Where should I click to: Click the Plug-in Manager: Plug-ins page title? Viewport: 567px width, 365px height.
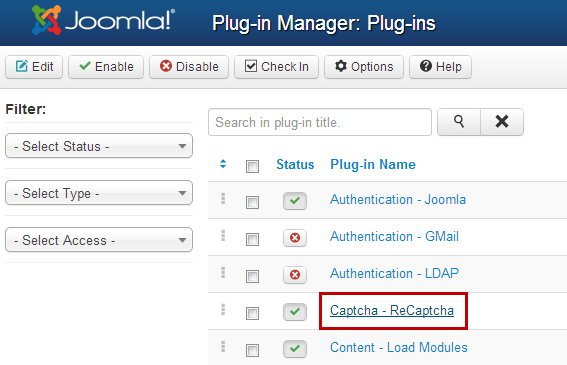pyautogui.click(x=324, y=24)
